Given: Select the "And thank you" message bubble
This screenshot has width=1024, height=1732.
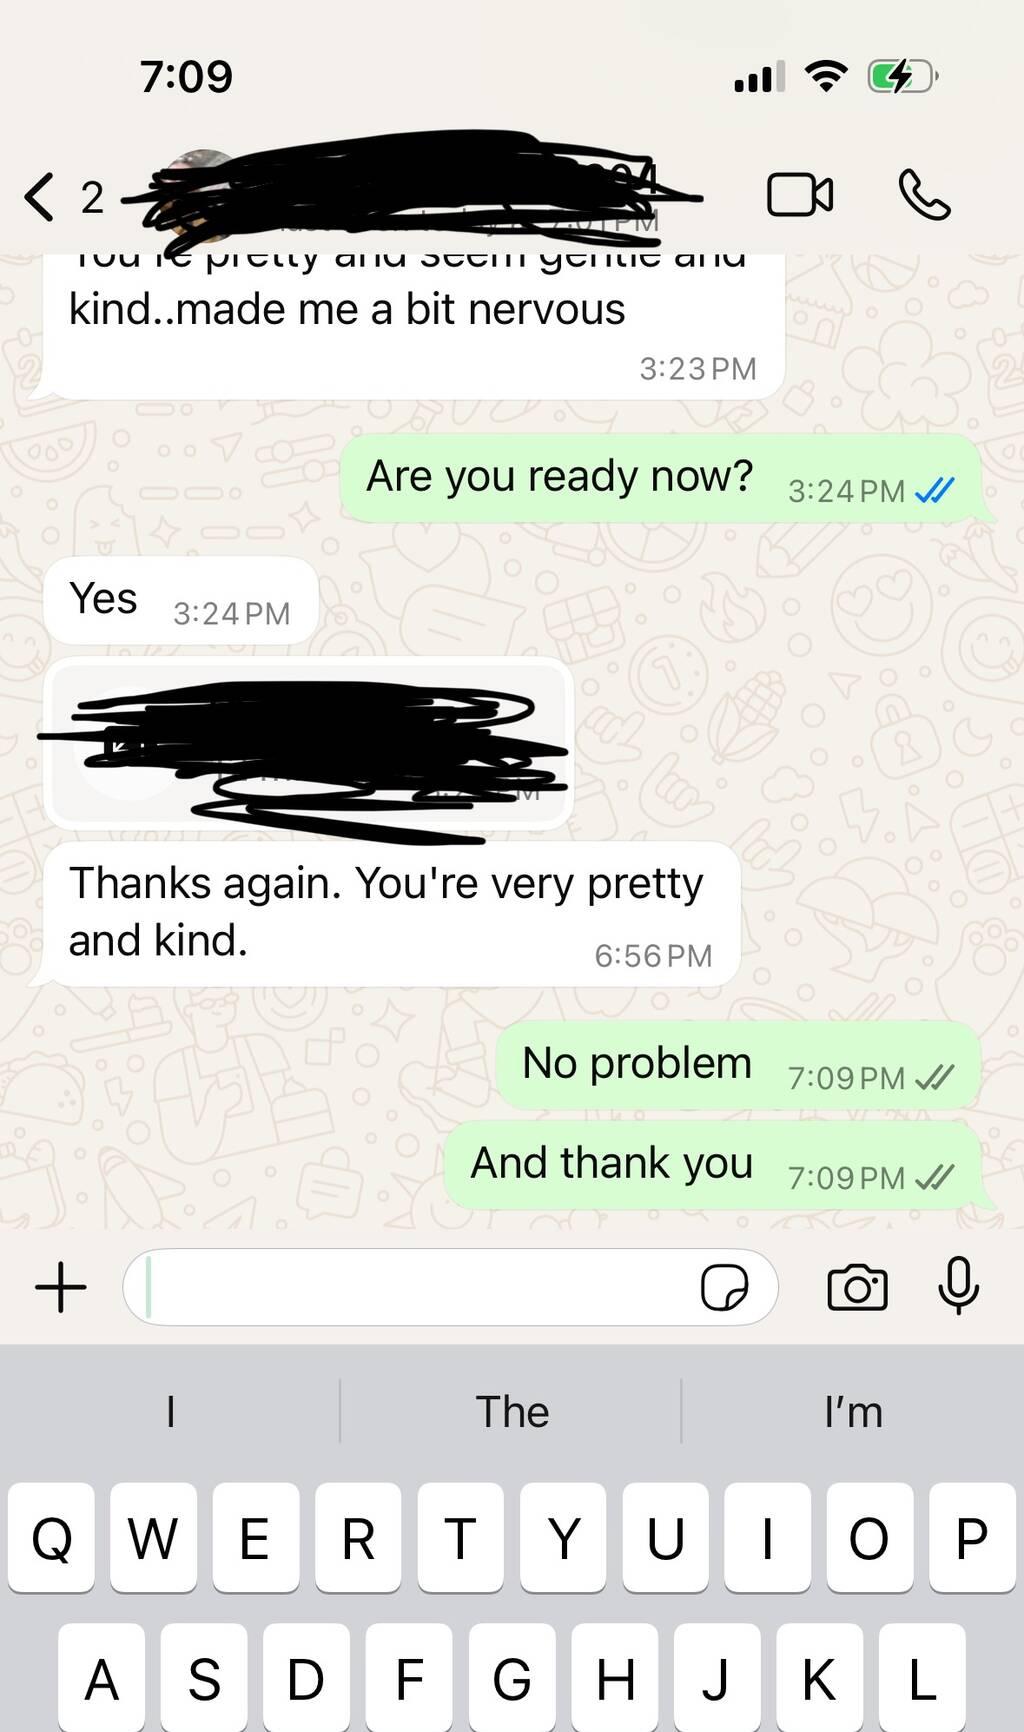Looking at the screenshot, I should coord(712,1165).
